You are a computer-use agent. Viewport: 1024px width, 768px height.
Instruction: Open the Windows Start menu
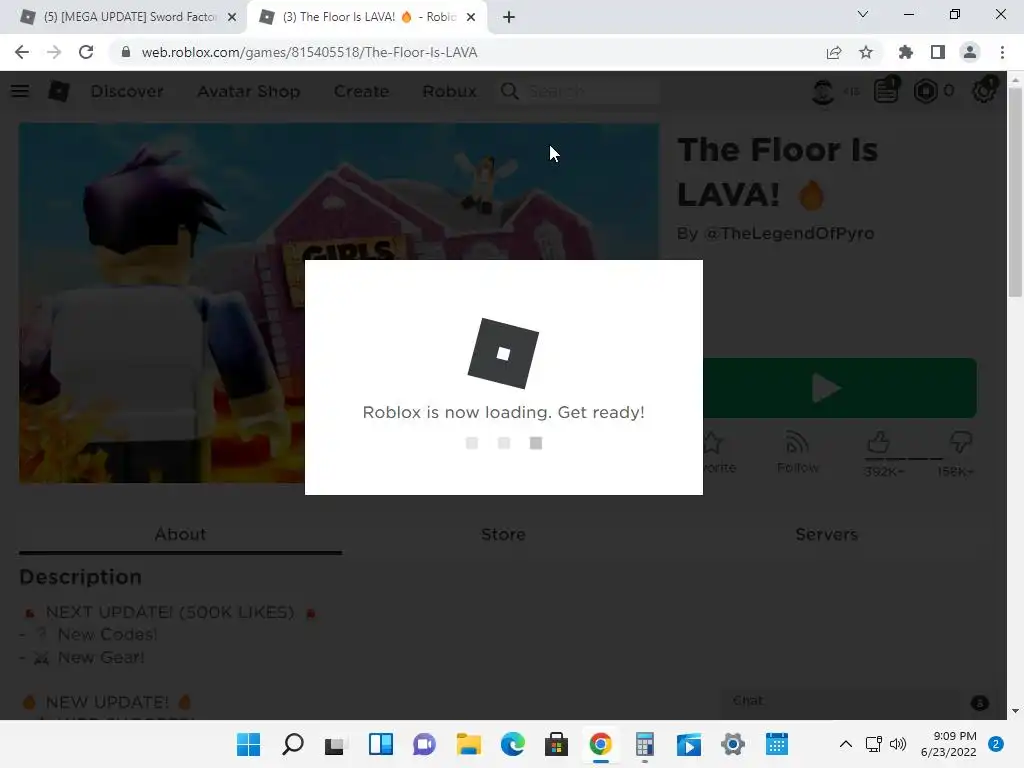pos(248,744)
